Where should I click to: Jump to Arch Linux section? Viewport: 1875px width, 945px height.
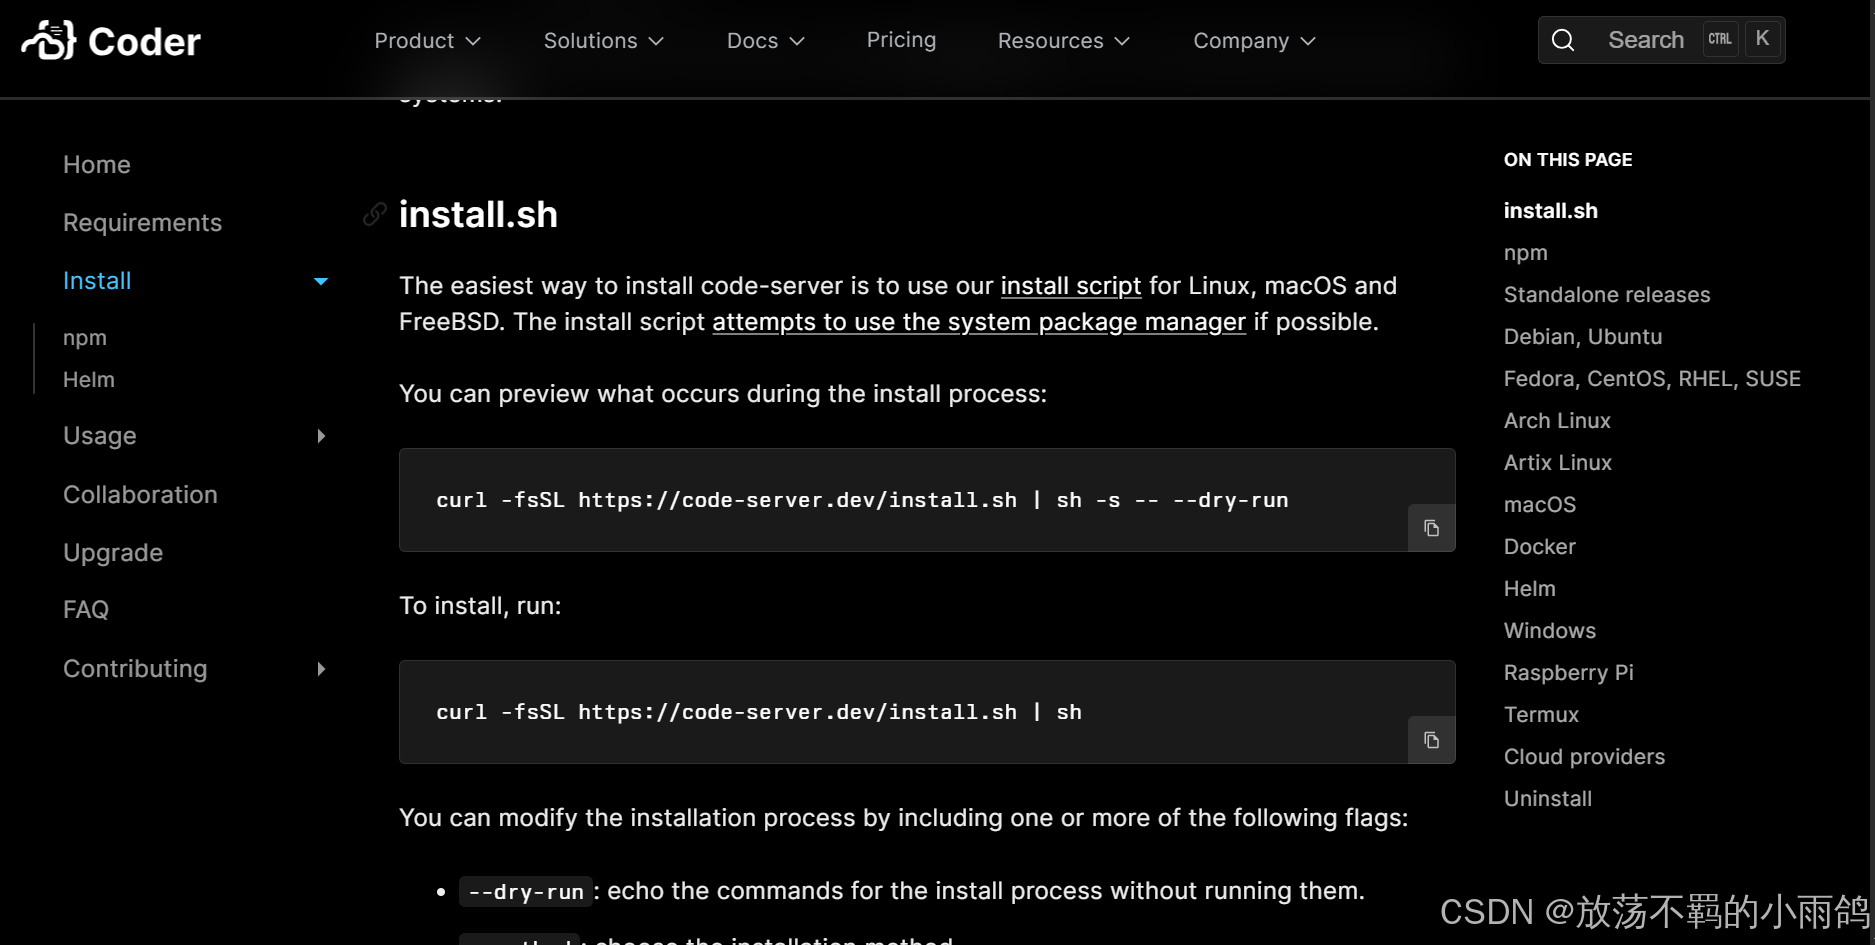[x=1557, y=421]
